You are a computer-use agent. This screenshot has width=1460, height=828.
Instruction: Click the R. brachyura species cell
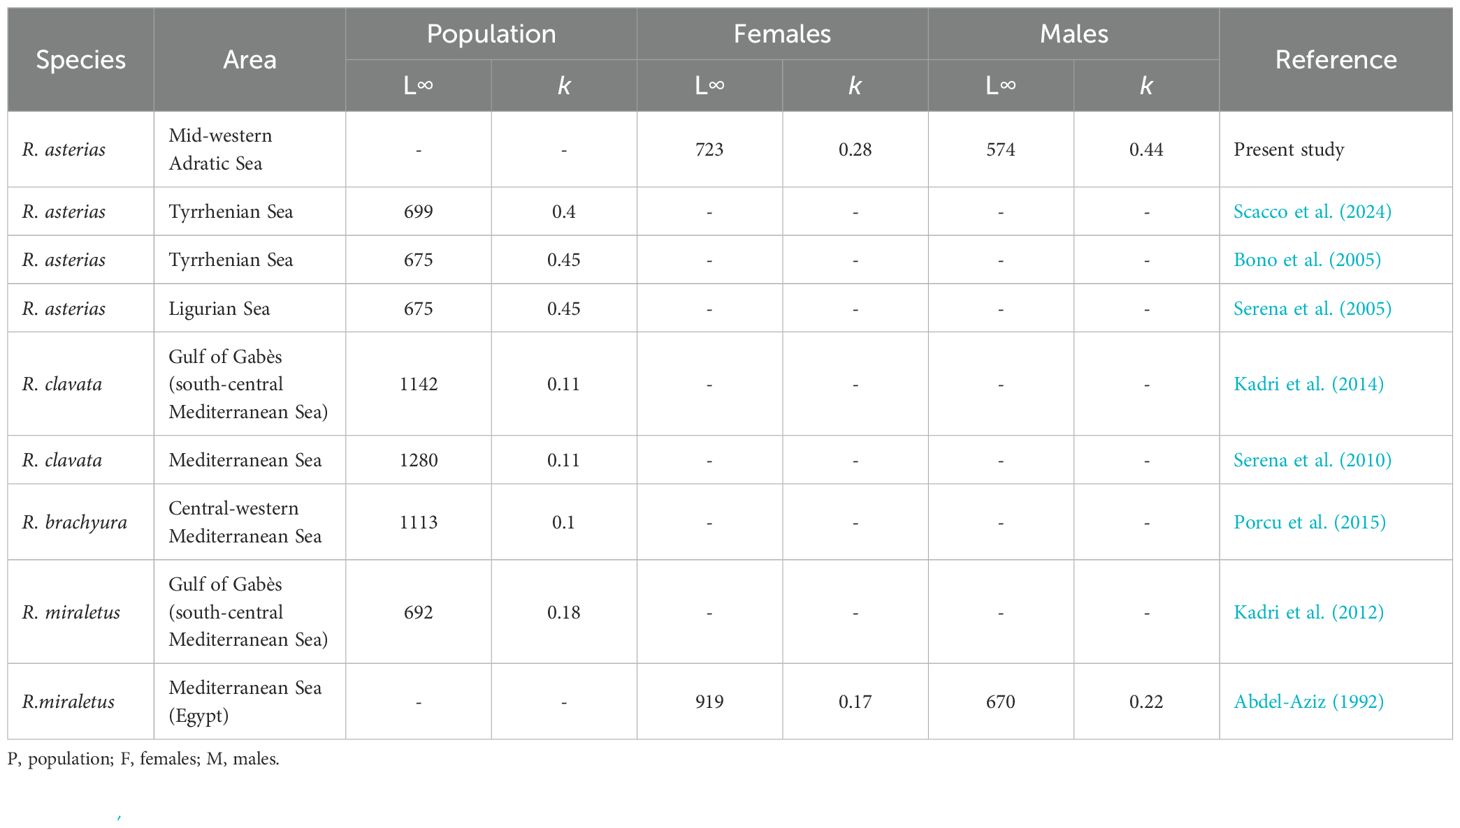(75, 522)
